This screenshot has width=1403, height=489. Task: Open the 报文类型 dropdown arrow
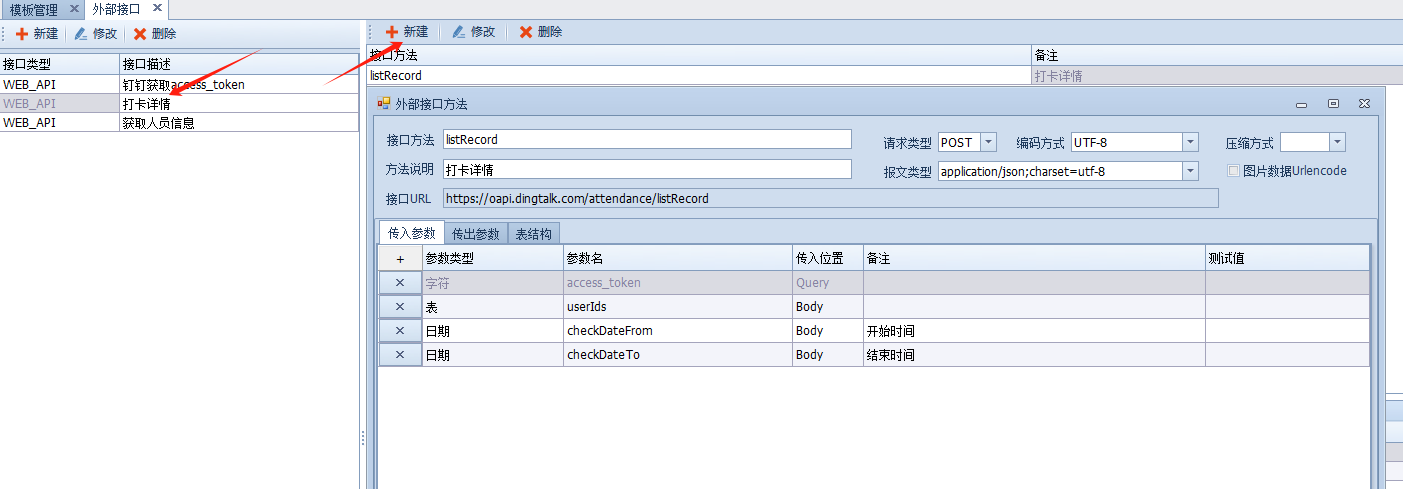coord(1190,172)
